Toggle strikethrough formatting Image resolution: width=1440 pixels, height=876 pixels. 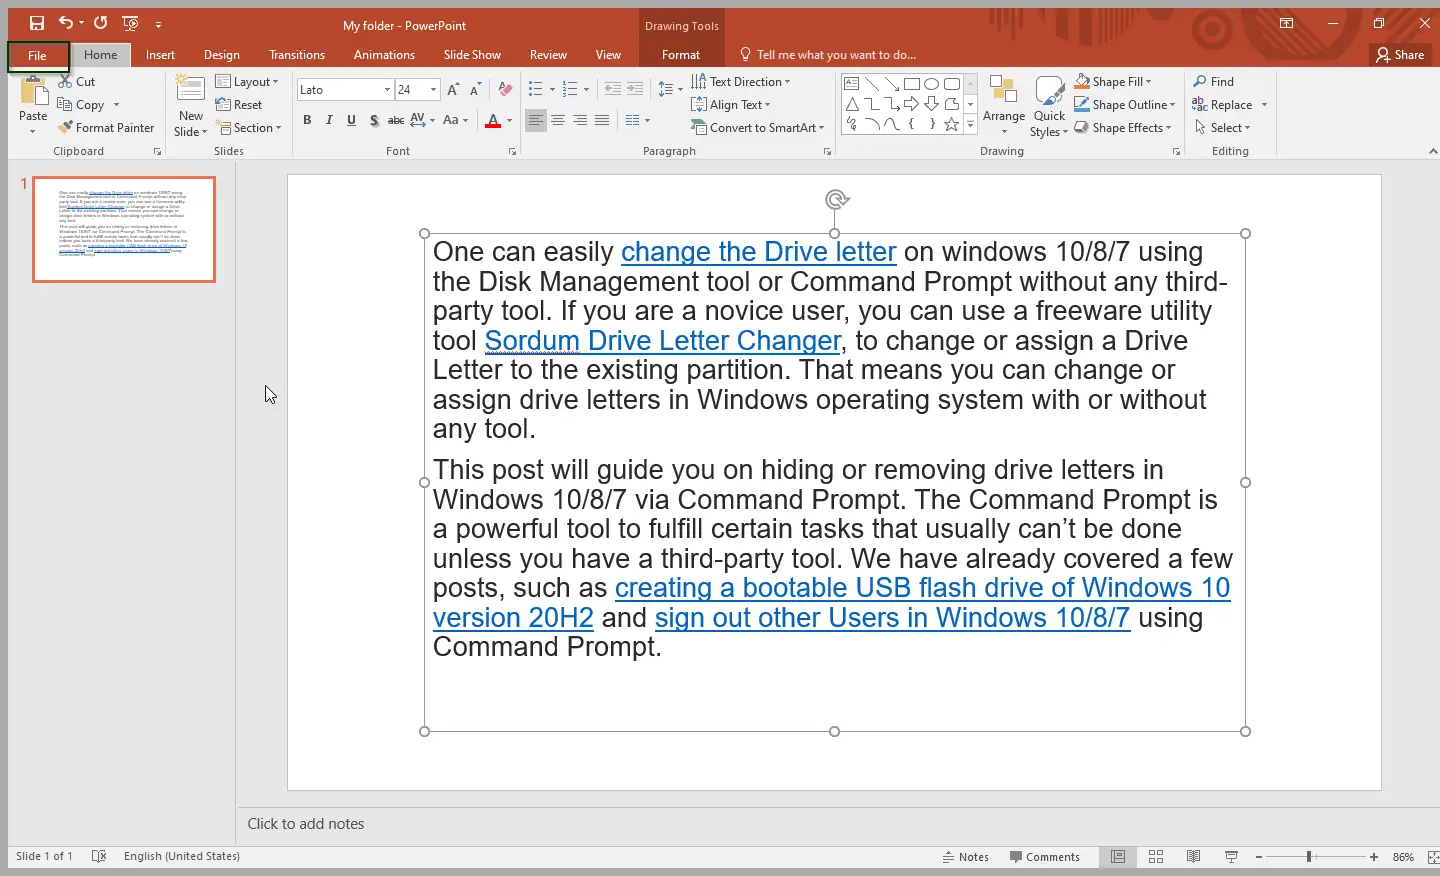click(396, 121)
